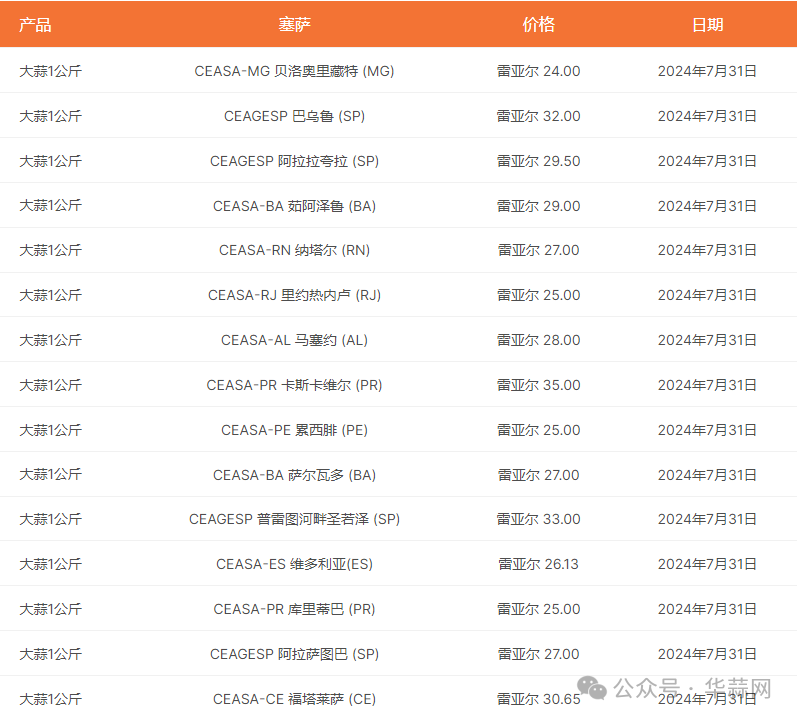Click the price 雷亚尔 26.13
The width and height of the screenshot is (797, 720).
tap(538, 564)
